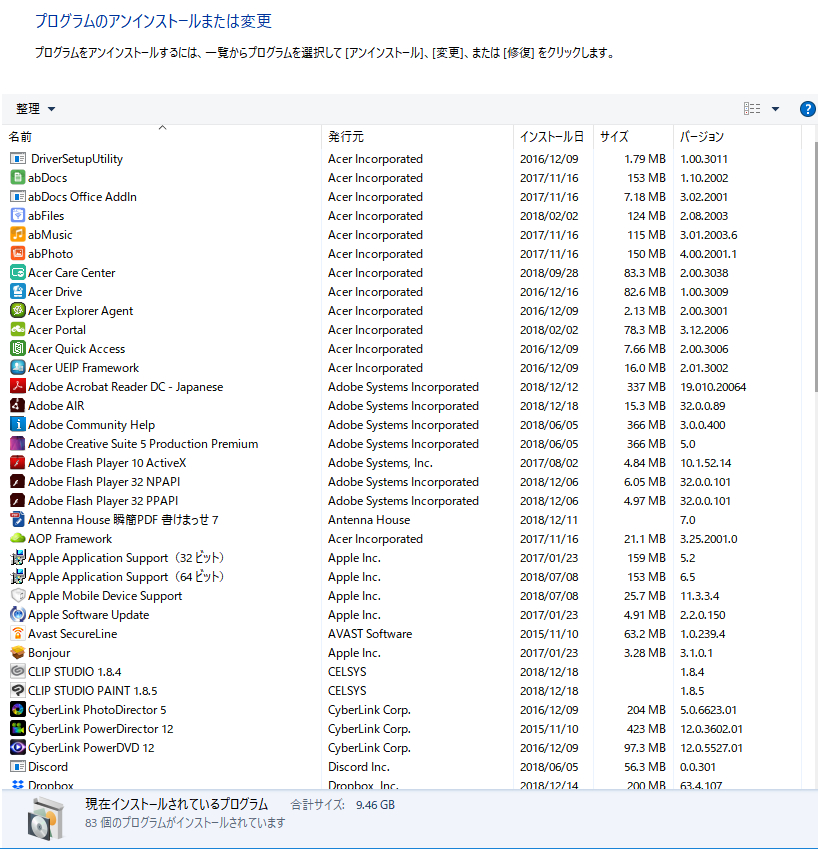Sort by インストール日 column header
Screen dimensions: 818x849
(553, 136)
